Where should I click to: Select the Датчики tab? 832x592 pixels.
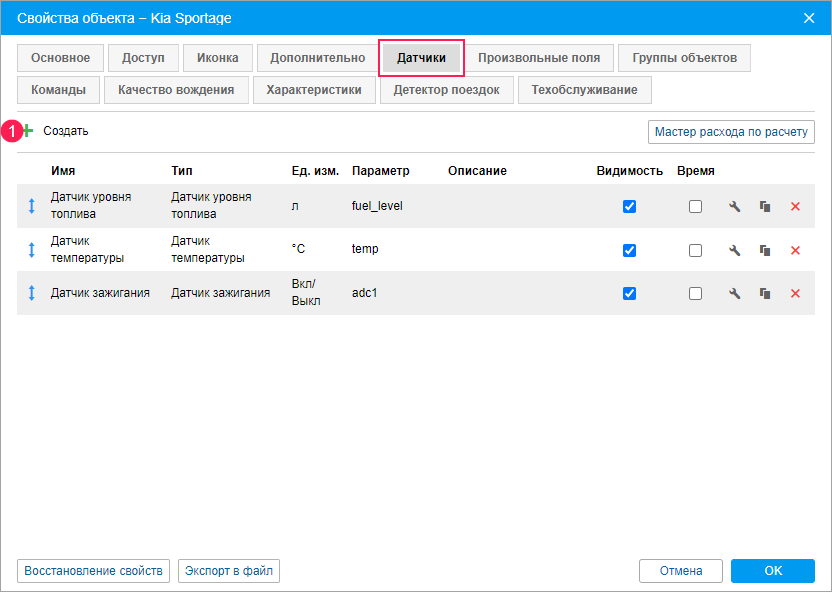pyautogui.click(x=421, y=58)
